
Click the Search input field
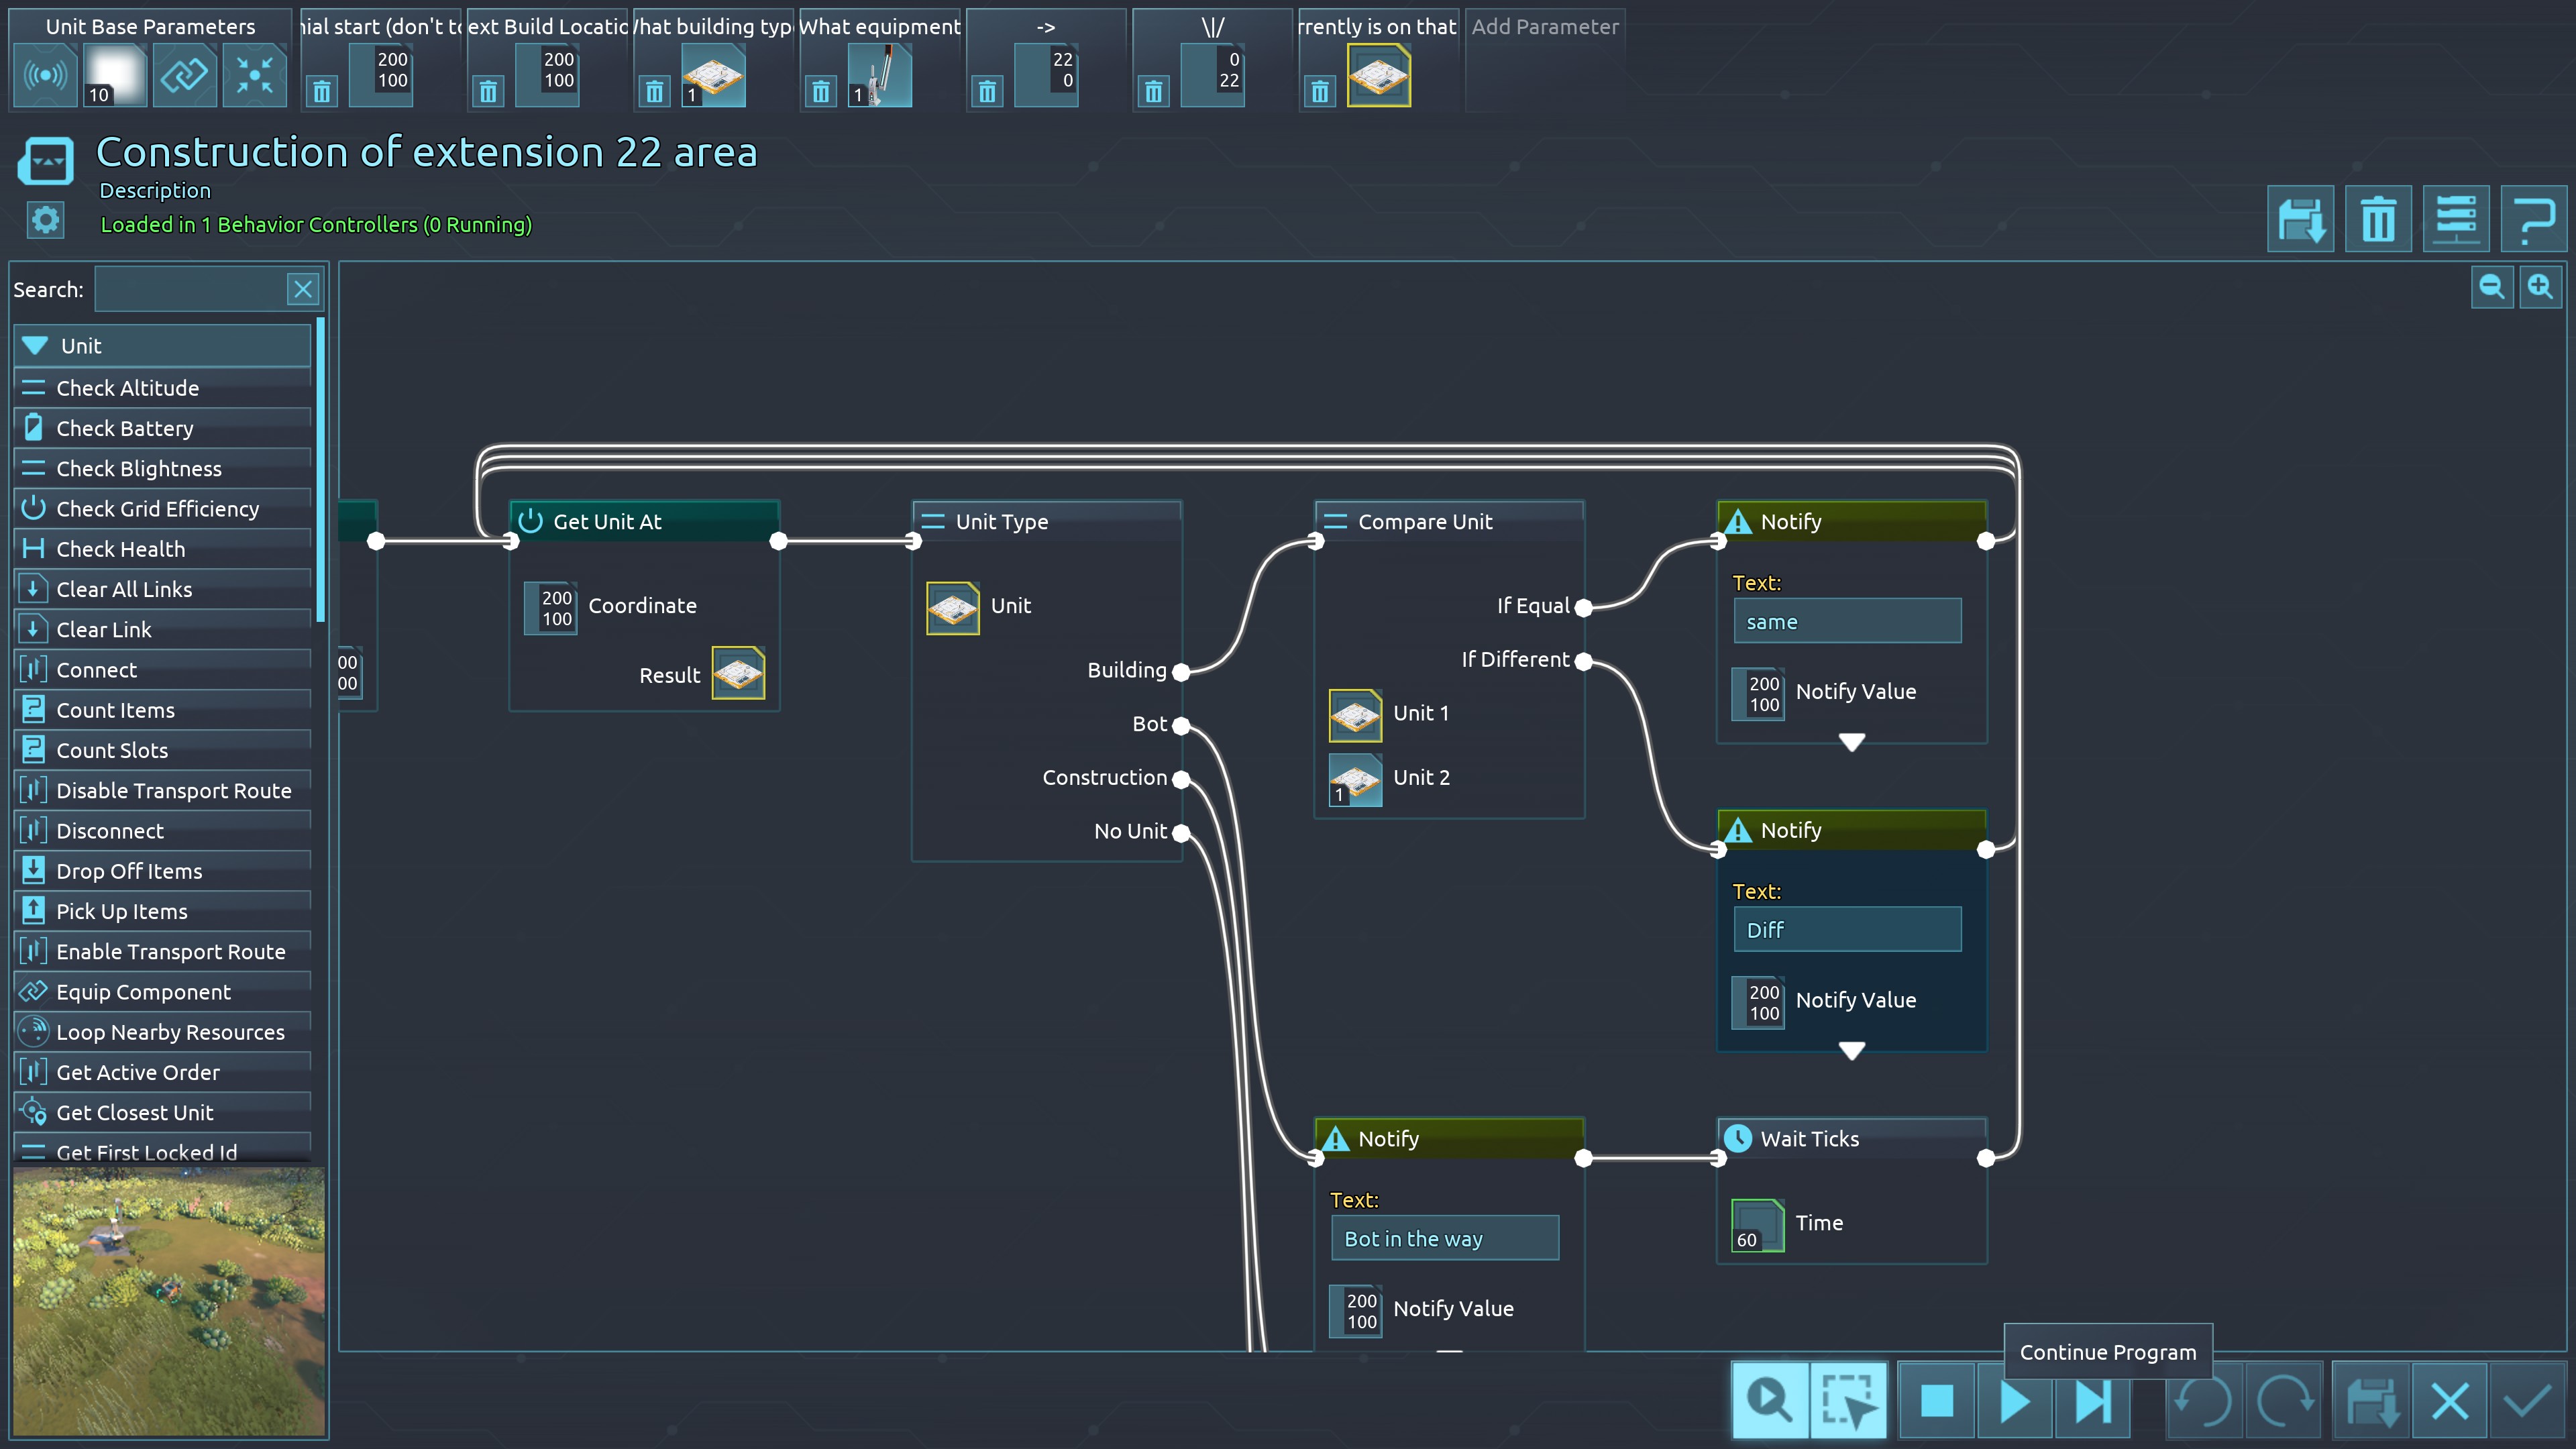(190, 290)
